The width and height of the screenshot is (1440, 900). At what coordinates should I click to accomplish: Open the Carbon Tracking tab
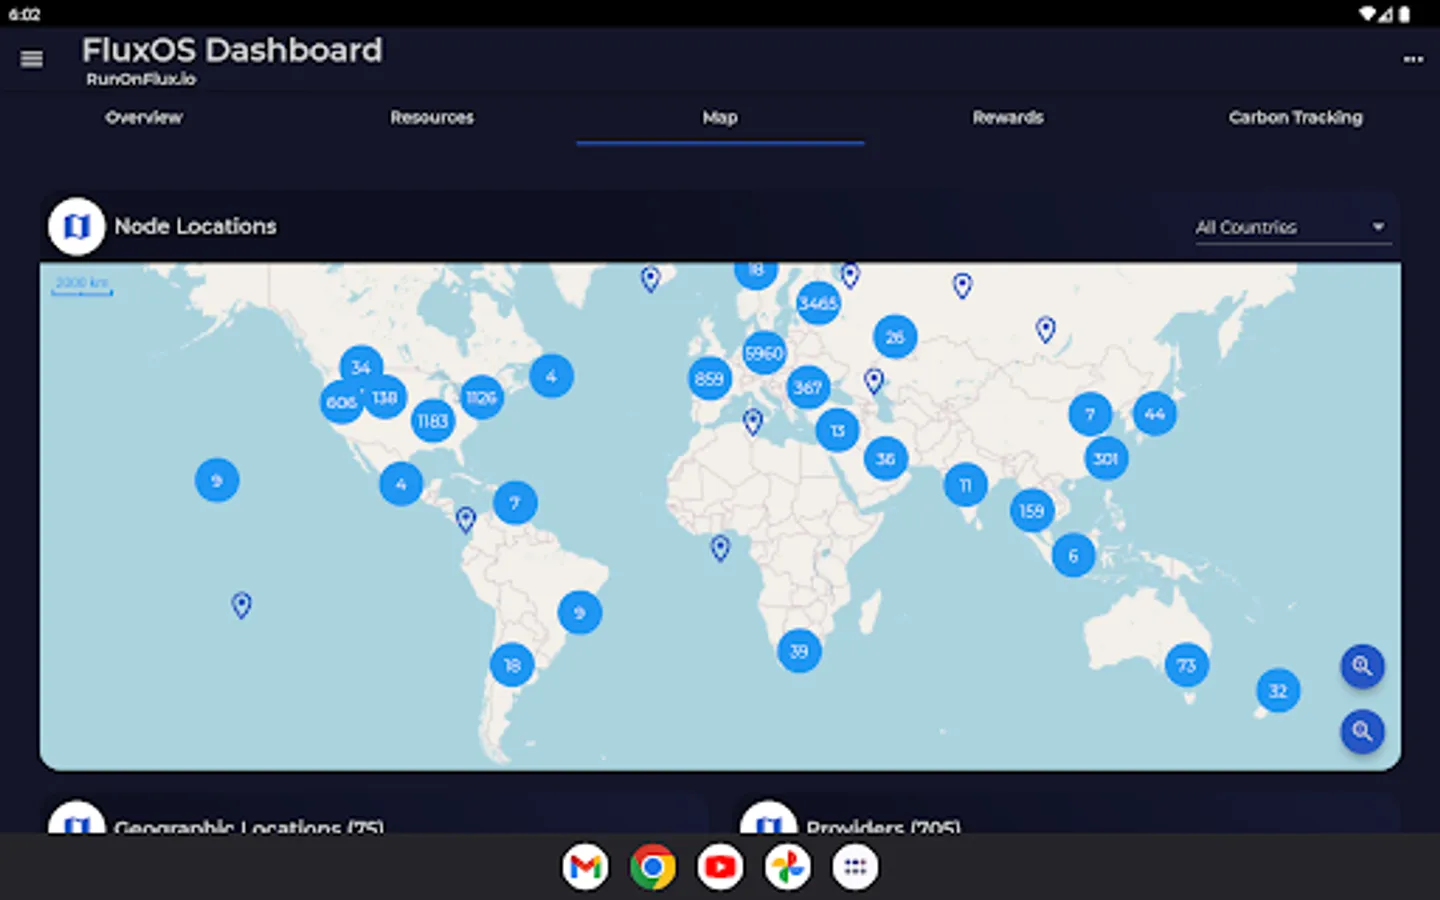tap(1296, 118)
